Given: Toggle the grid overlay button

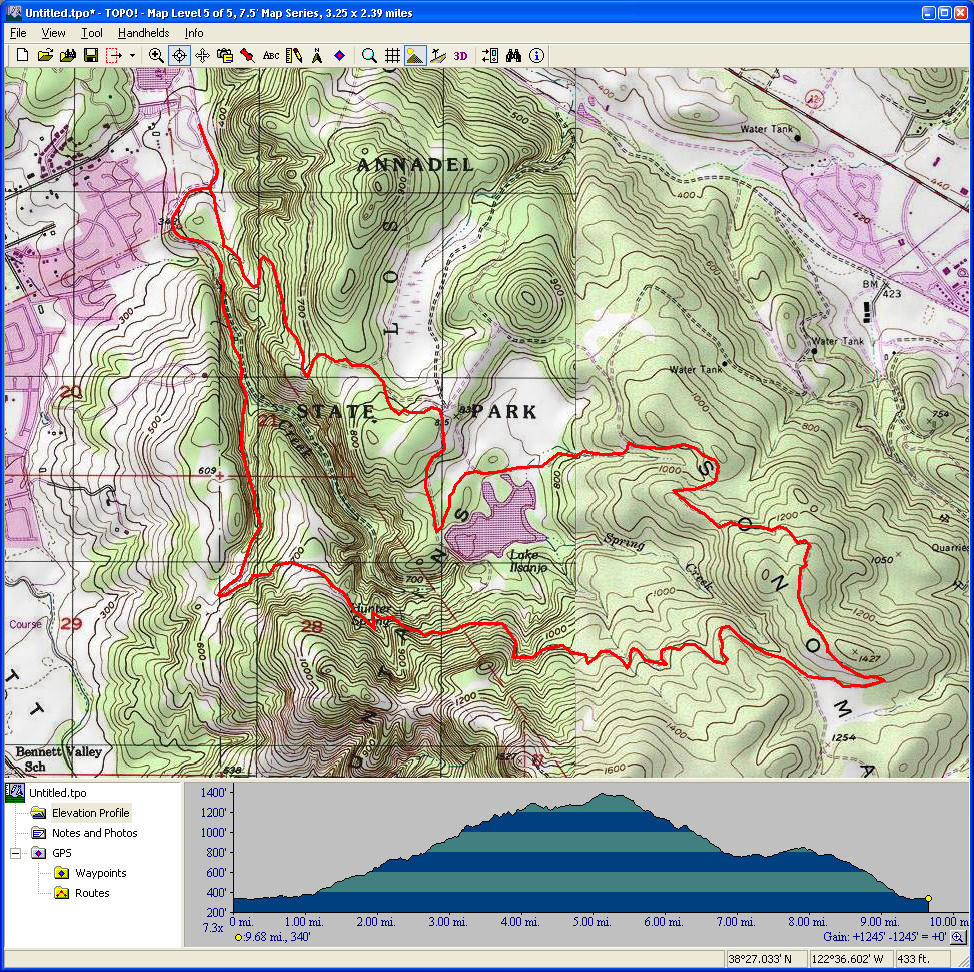Looking at the screenshot, I should point(393,56).
